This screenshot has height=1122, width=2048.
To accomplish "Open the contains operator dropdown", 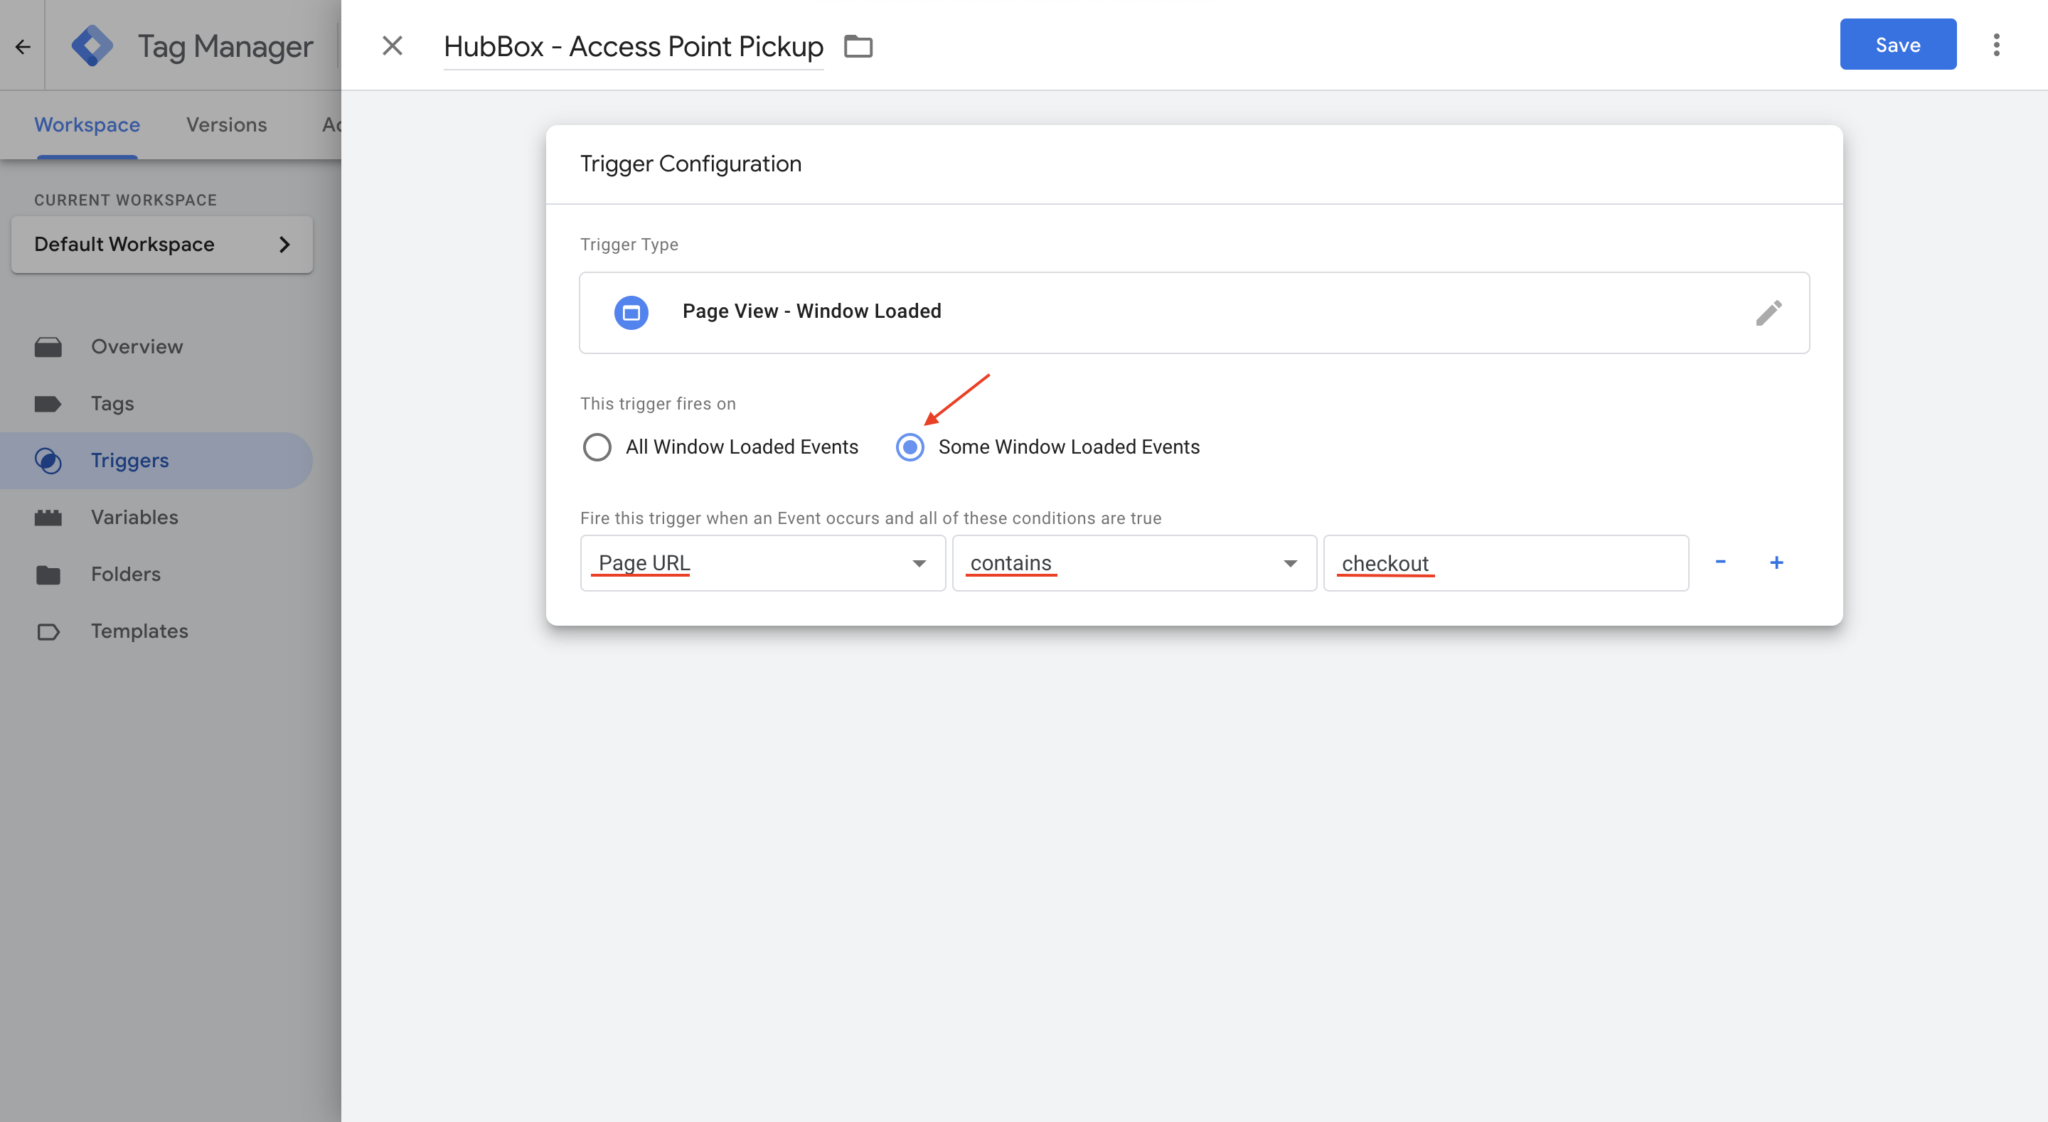I will pyautogui.click(x=1134, y=563).
